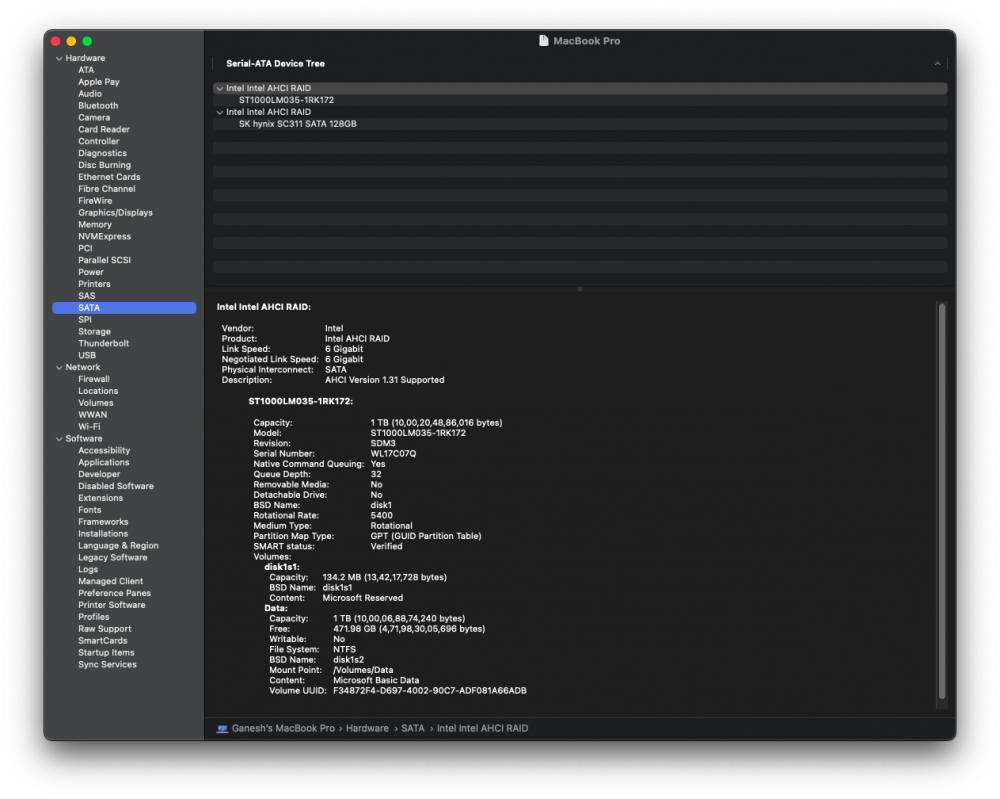1000x799 pixels.
Task: Select Camera in the sidebar
Action: (94, 117)
